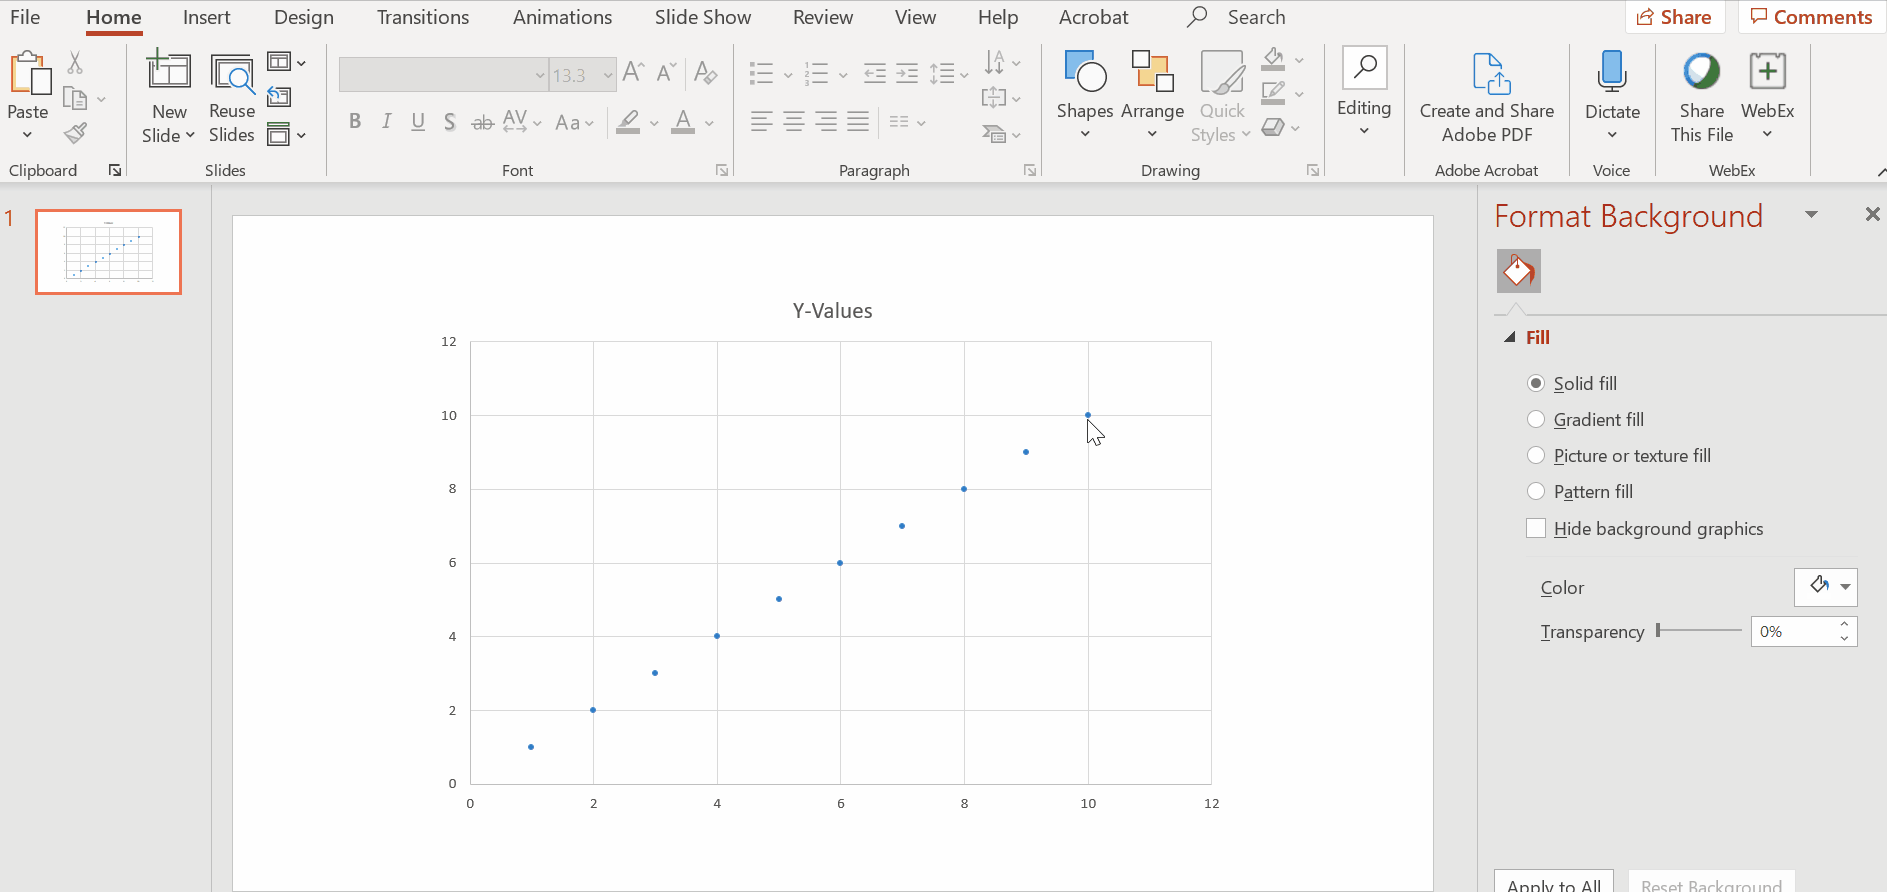The width and height of the screenshot is (1887, 892).
Task: Center align text
Action: pyautogui.click(x=794, y=122)
